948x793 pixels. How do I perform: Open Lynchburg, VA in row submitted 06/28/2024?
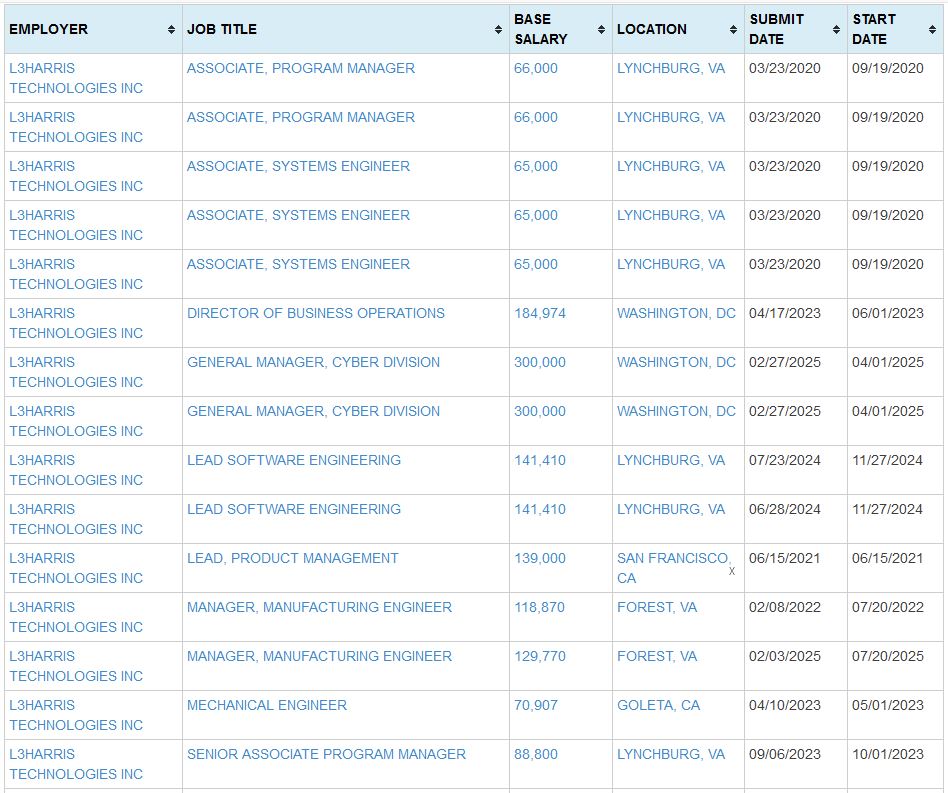pyautogui.click(x=671, y=509)
